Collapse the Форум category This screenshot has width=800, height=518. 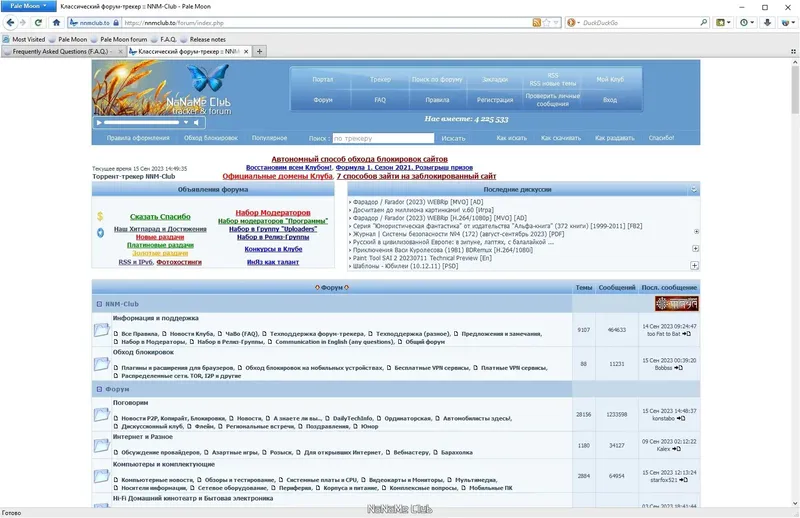click(99, 389)
